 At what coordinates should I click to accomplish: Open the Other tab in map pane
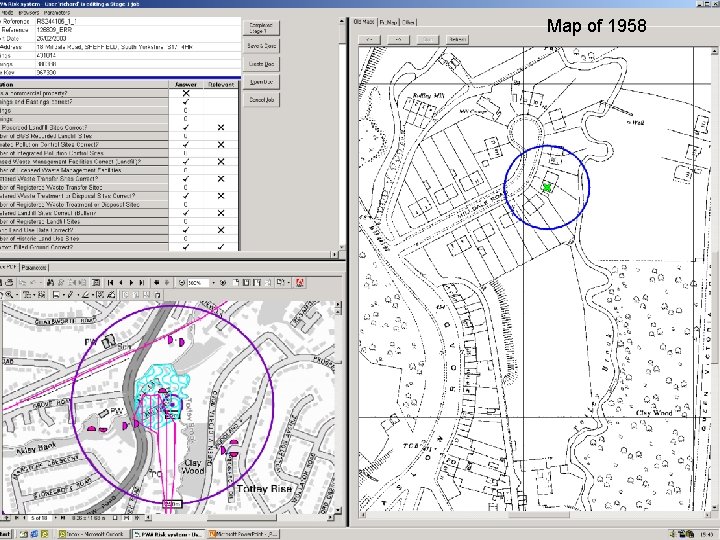[x=408, y=22]
